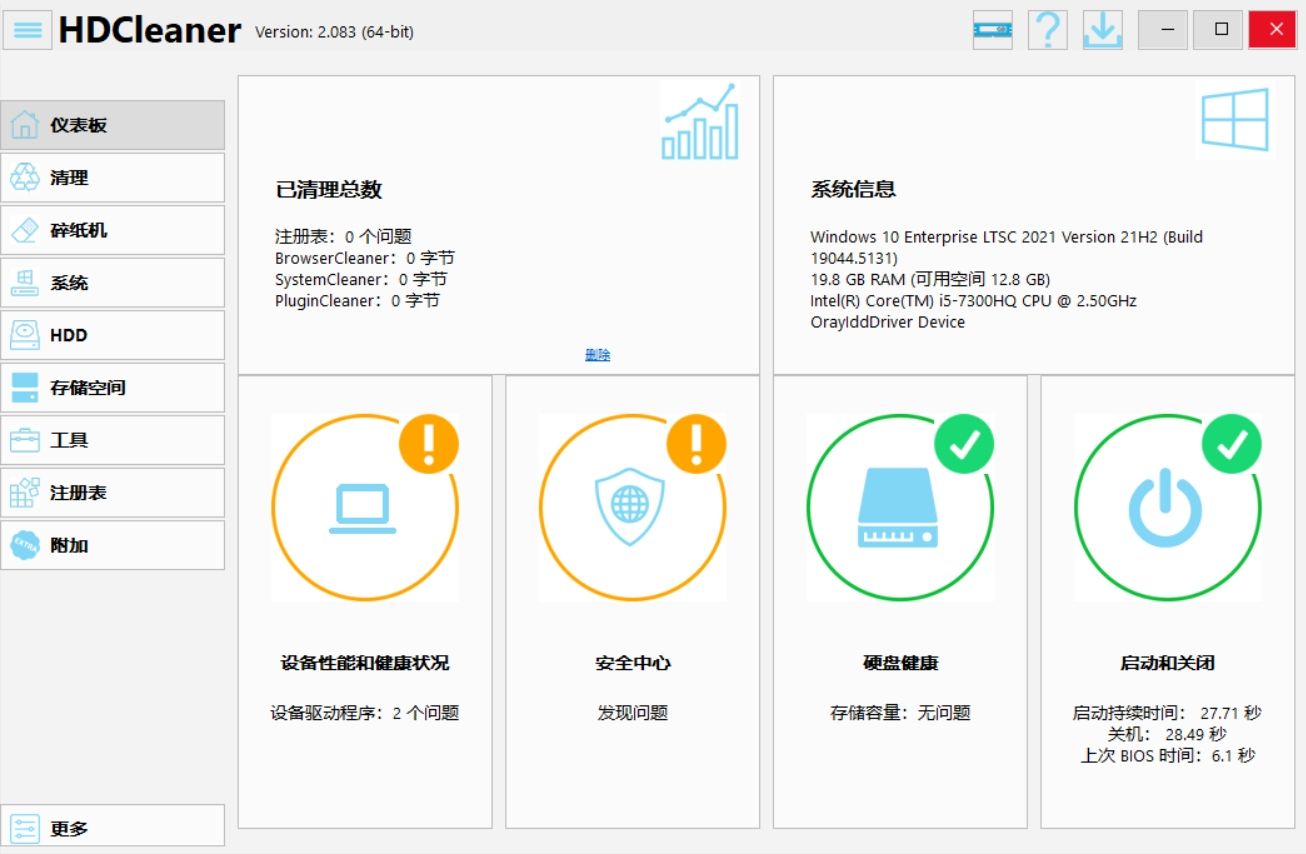Click the 启动和关闭 card title
This screenshot has width=1306, height=854.
pyautogui.click(x=1167, y=663)
